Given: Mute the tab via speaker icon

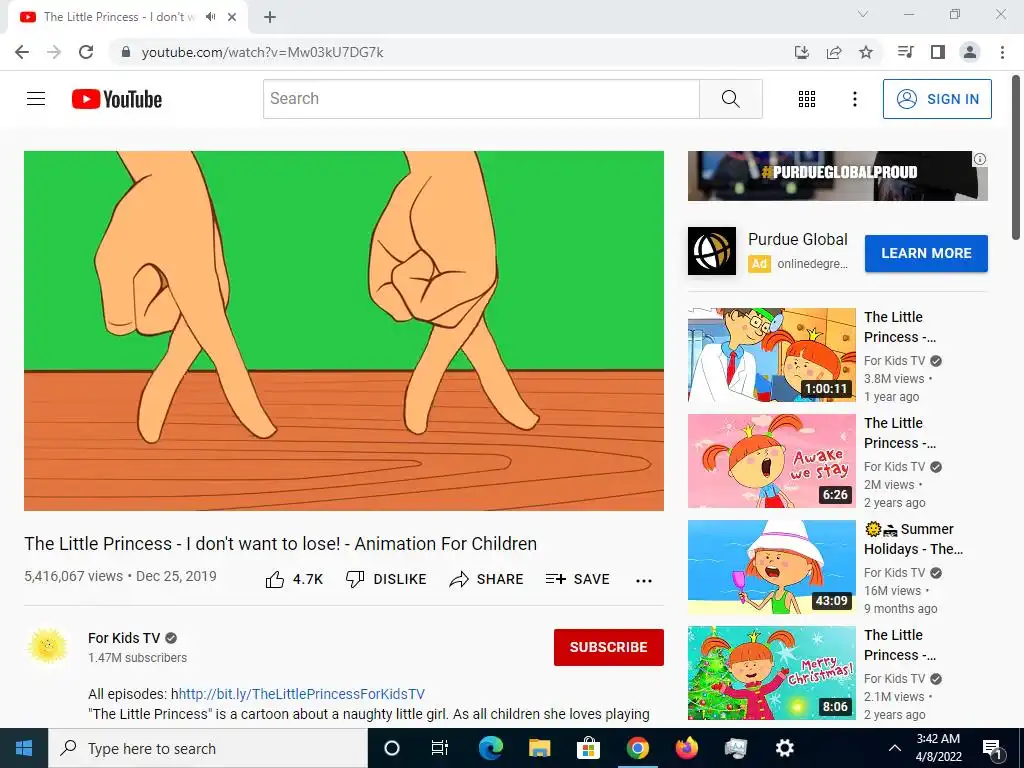Looking at the screenshot, I should pos(210,16).
